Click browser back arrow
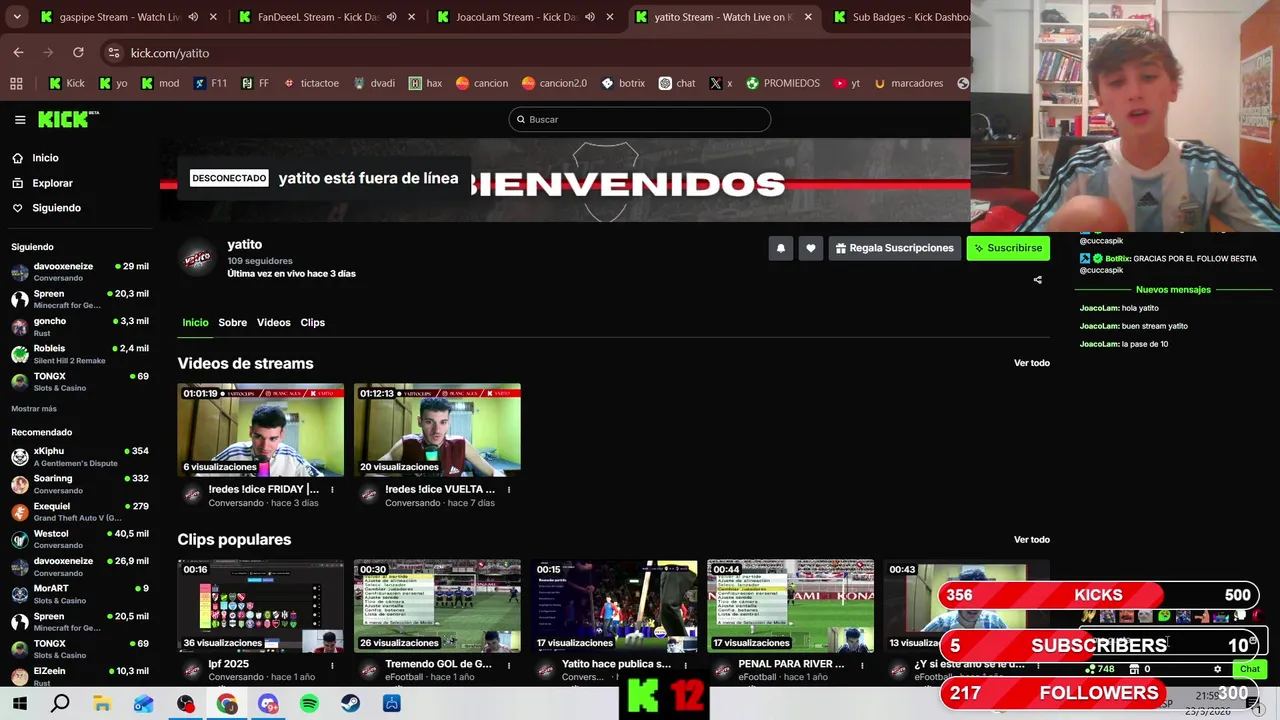1280x720 pixels. click(x=18, y=52)
